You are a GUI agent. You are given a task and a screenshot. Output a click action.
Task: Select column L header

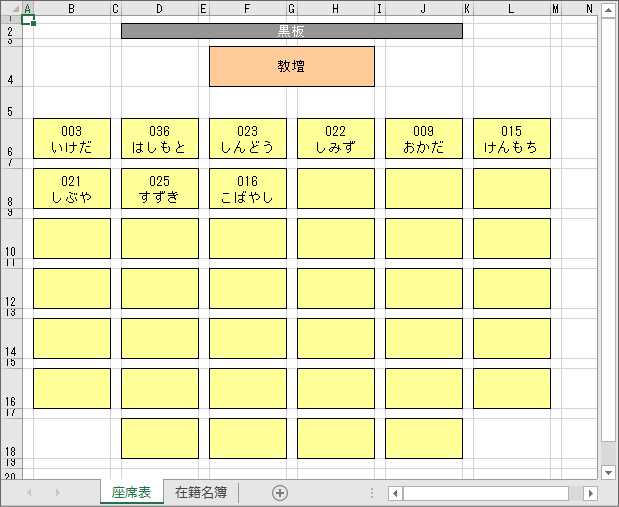tap(512, 9)
